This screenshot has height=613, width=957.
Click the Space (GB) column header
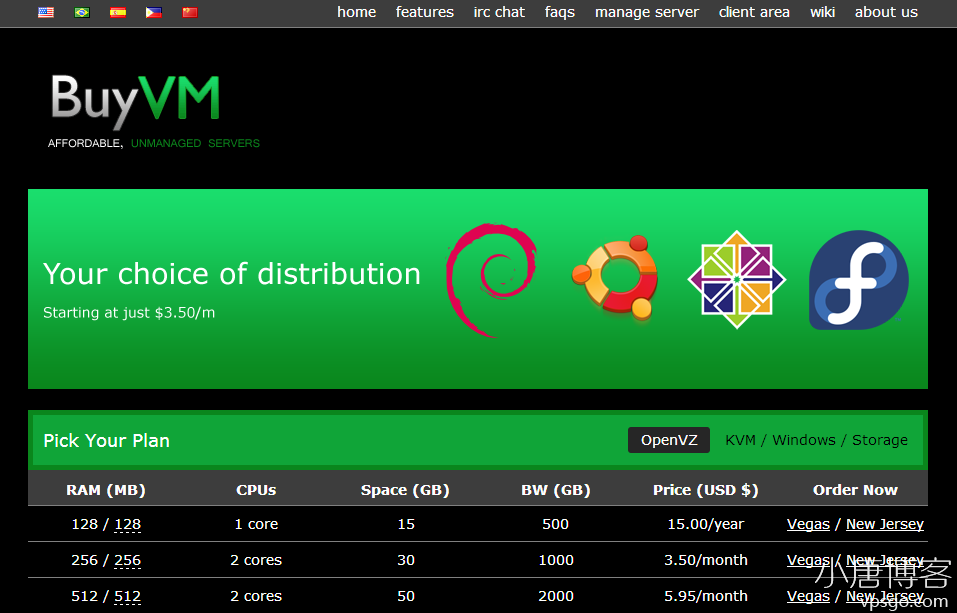pyautogui.click(x=405, y=490)
